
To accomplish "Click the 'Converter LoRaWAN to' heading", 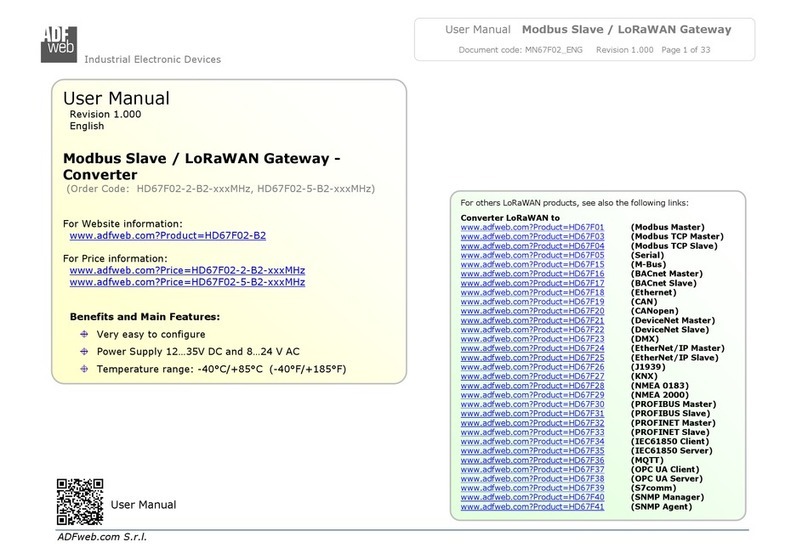I will click(x=510, y=218).
